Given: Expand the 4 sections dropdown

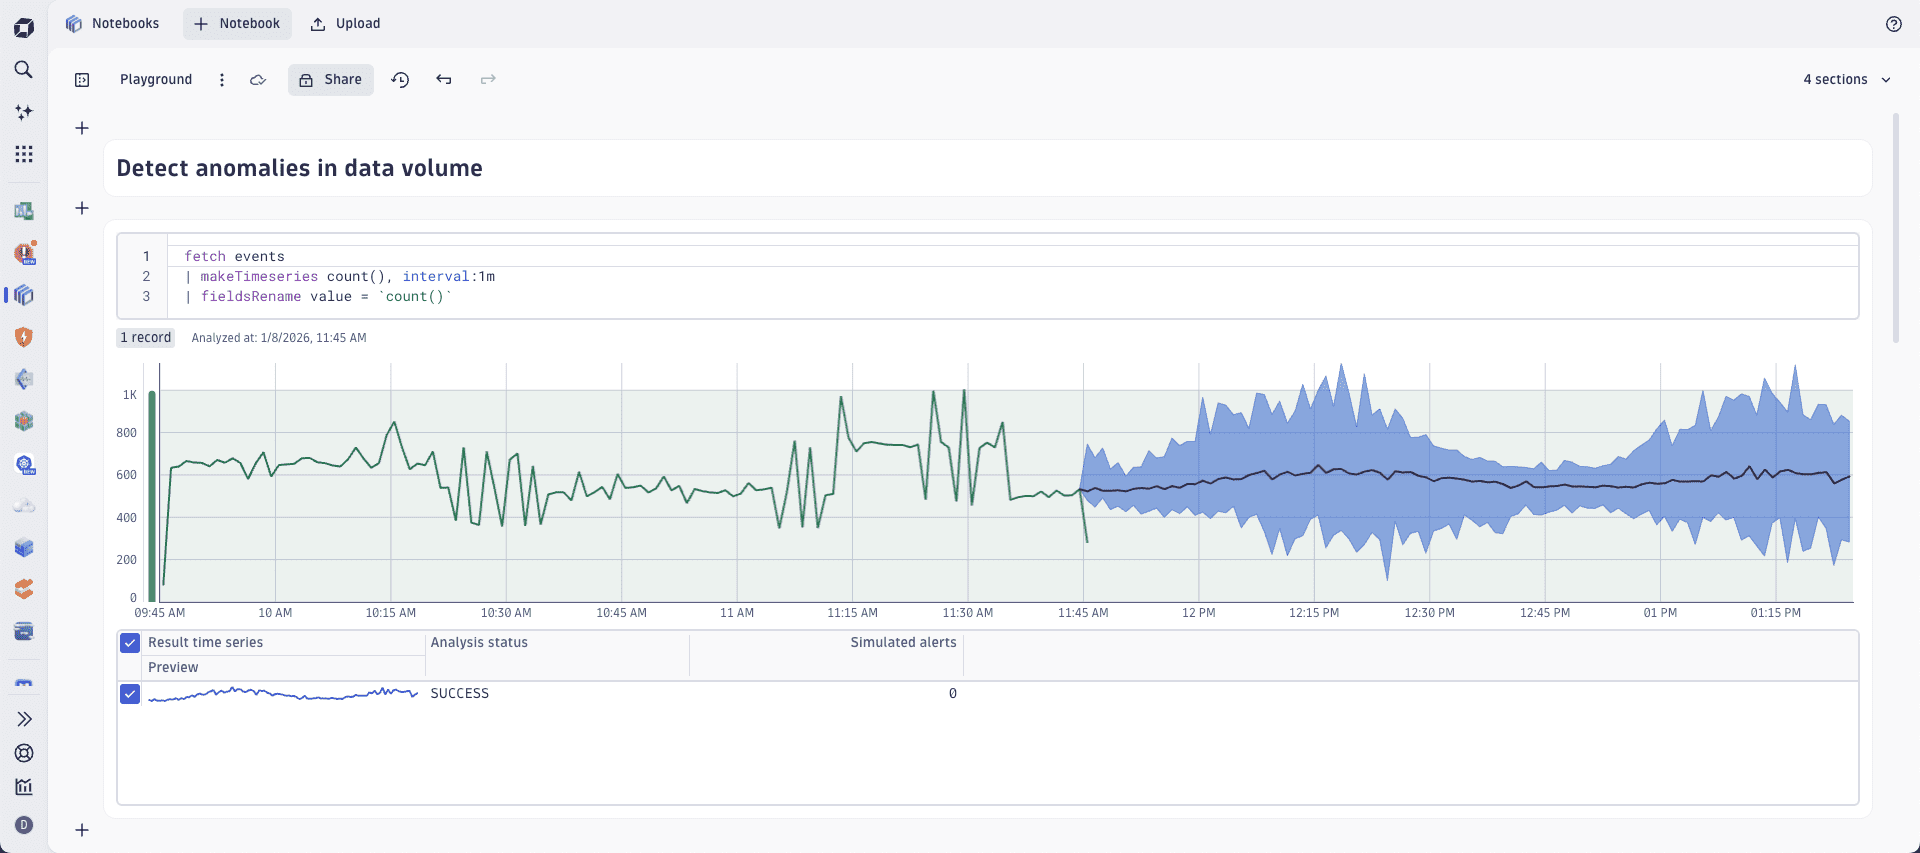Looking at the screenshot, I should point(1847,80).
